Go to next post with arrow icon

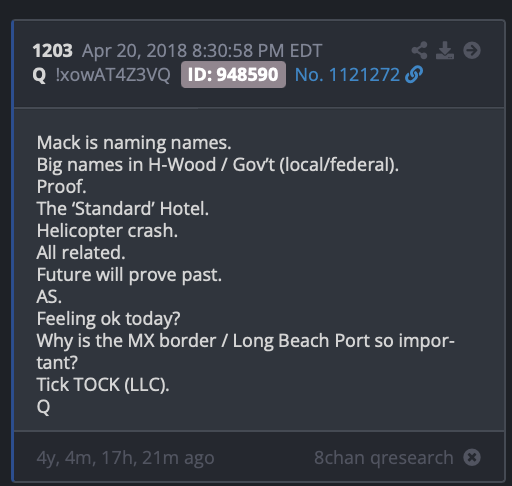pos(472,50)
